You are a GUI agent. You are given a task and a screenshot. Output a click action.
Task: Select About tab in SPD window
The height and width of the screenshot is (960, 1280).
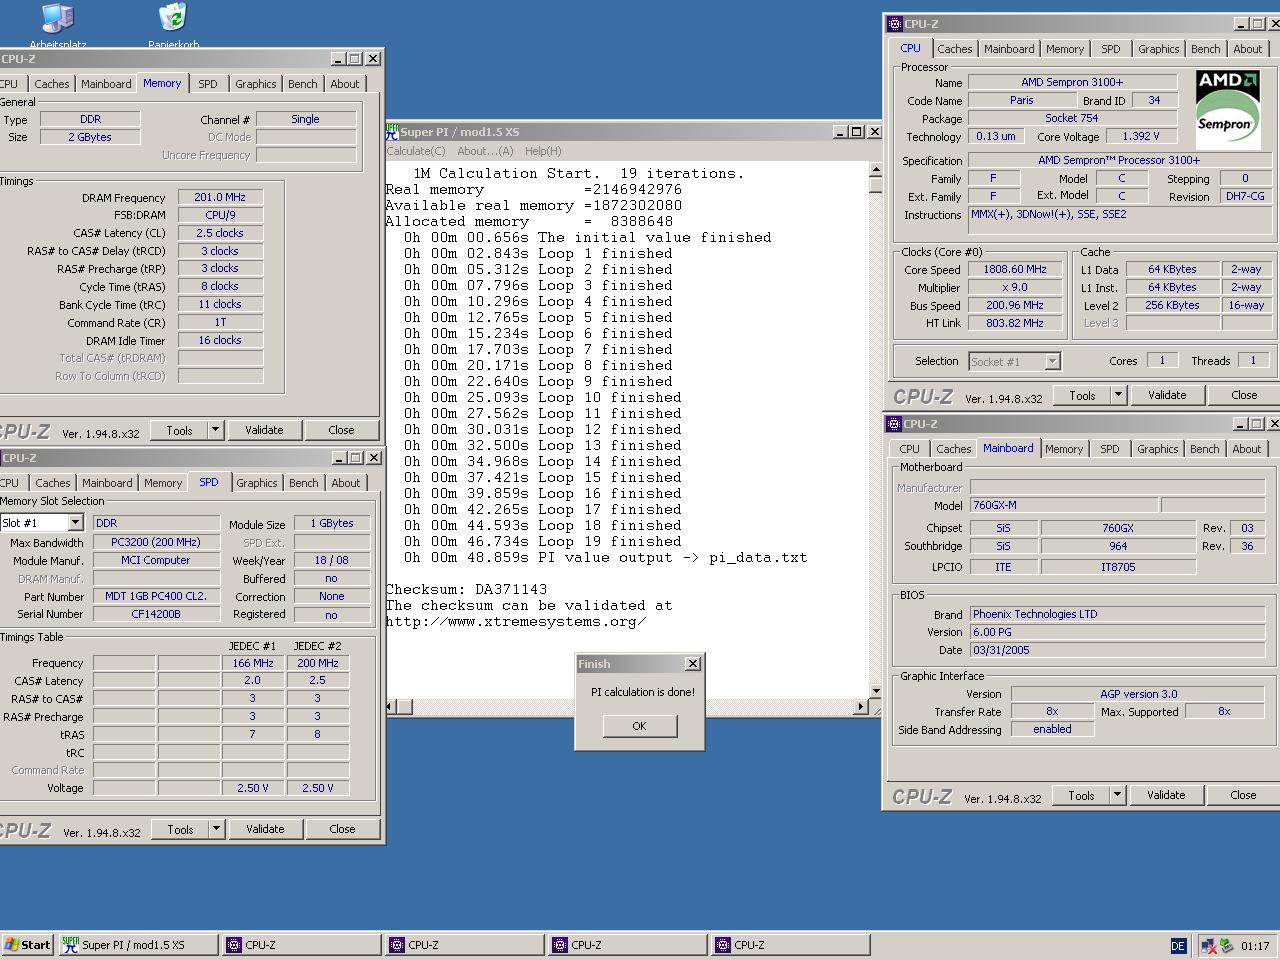coord(346,483)
